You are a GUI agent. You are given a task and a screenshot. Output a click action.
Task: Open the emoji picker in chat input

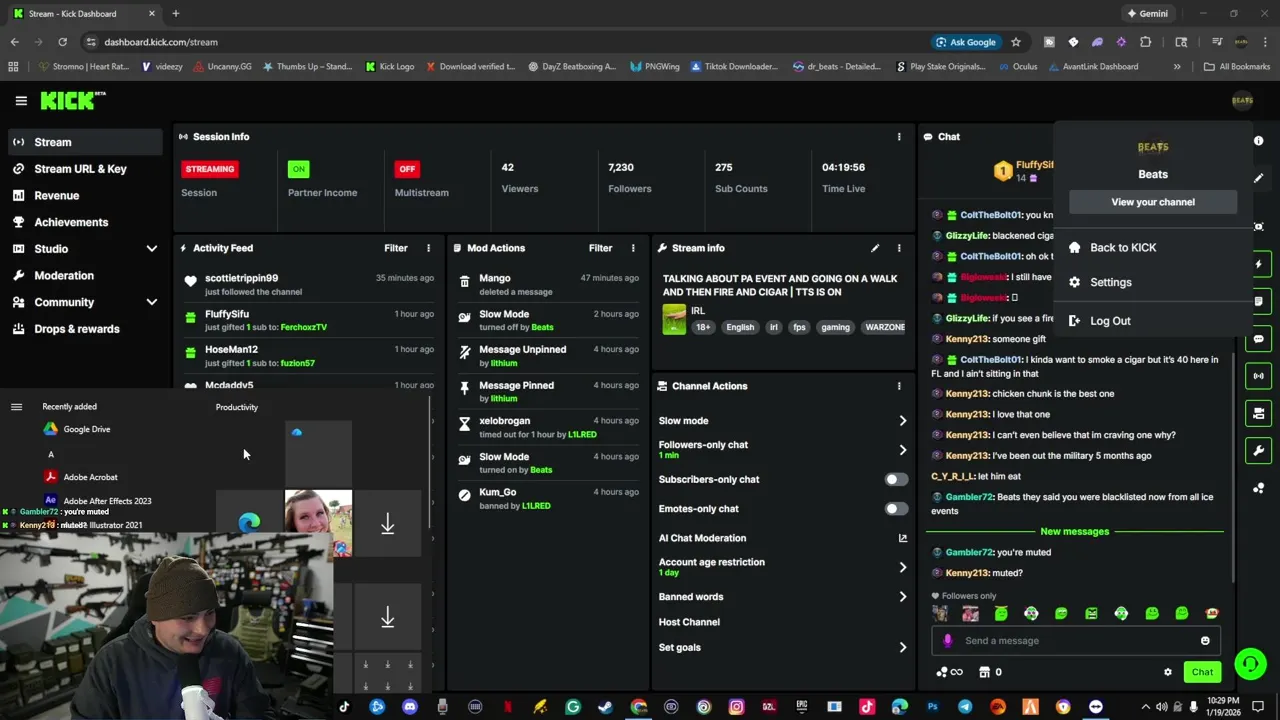[x=1205, y=641]
